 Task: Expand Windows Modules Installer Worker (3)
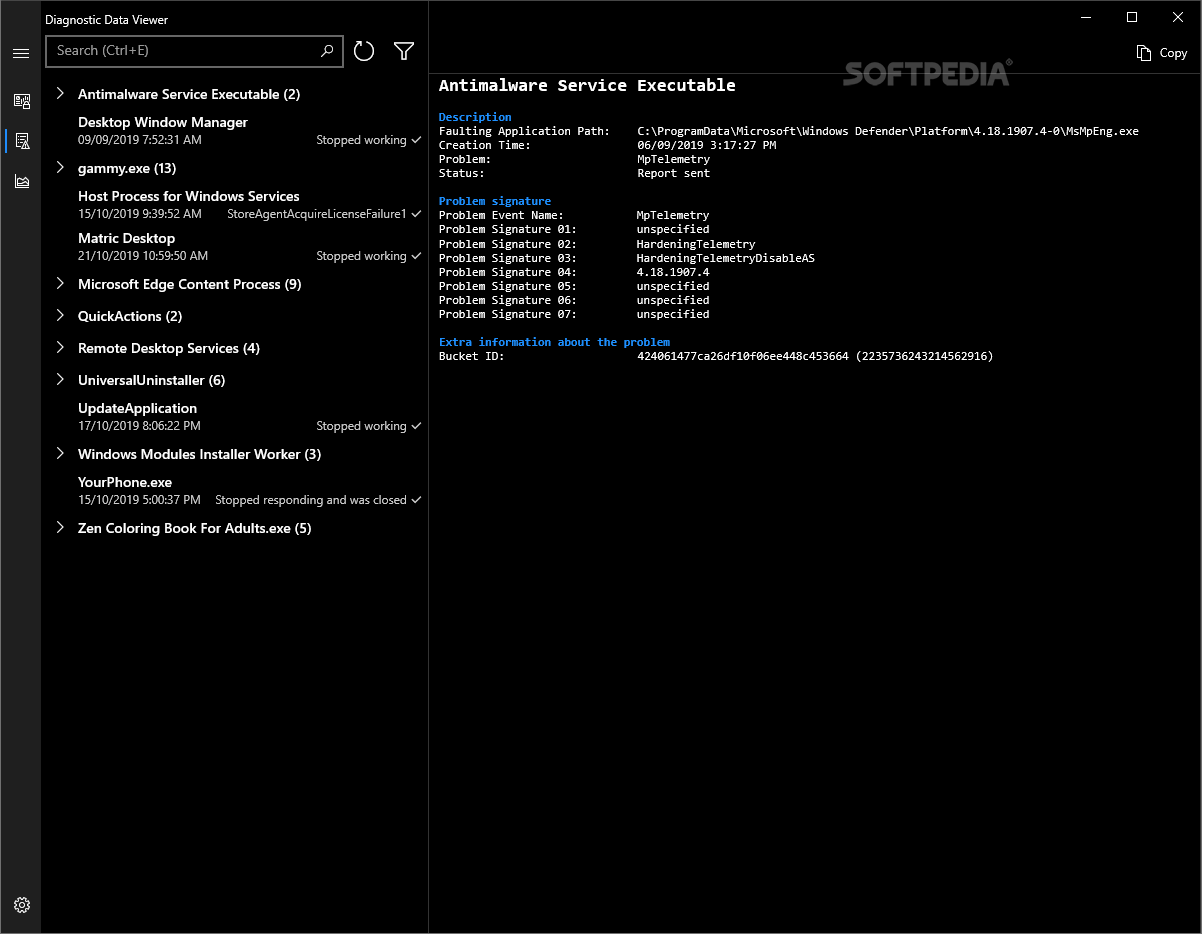click(x=60, y=454)
